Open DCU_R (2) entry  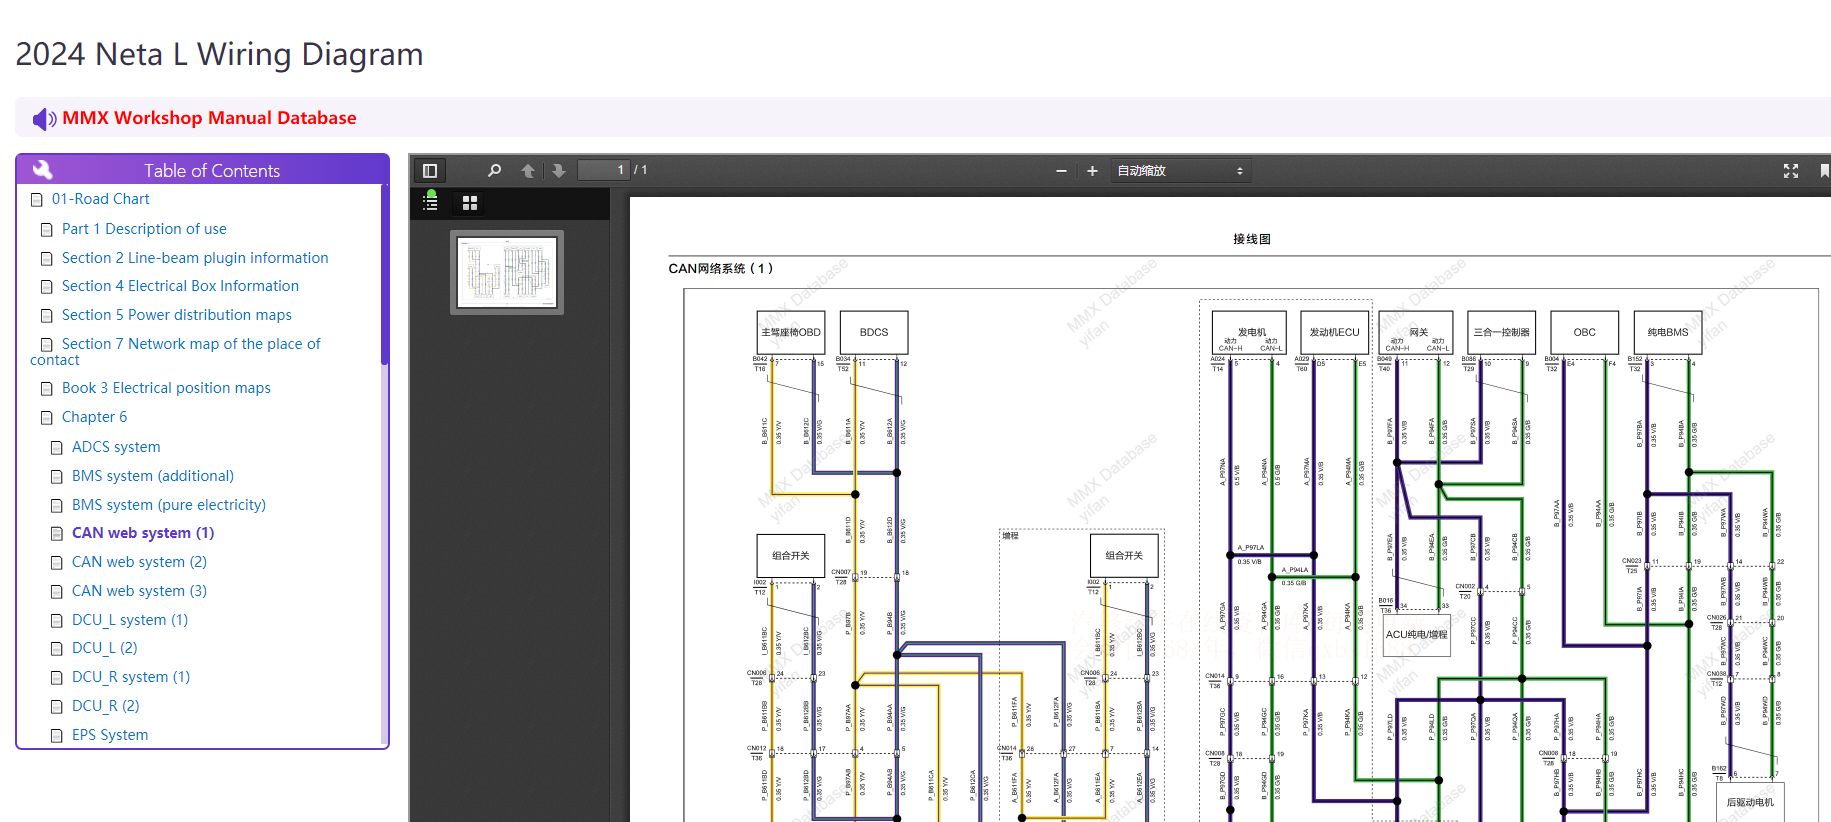pyautogui.click(x=106, y=706)
